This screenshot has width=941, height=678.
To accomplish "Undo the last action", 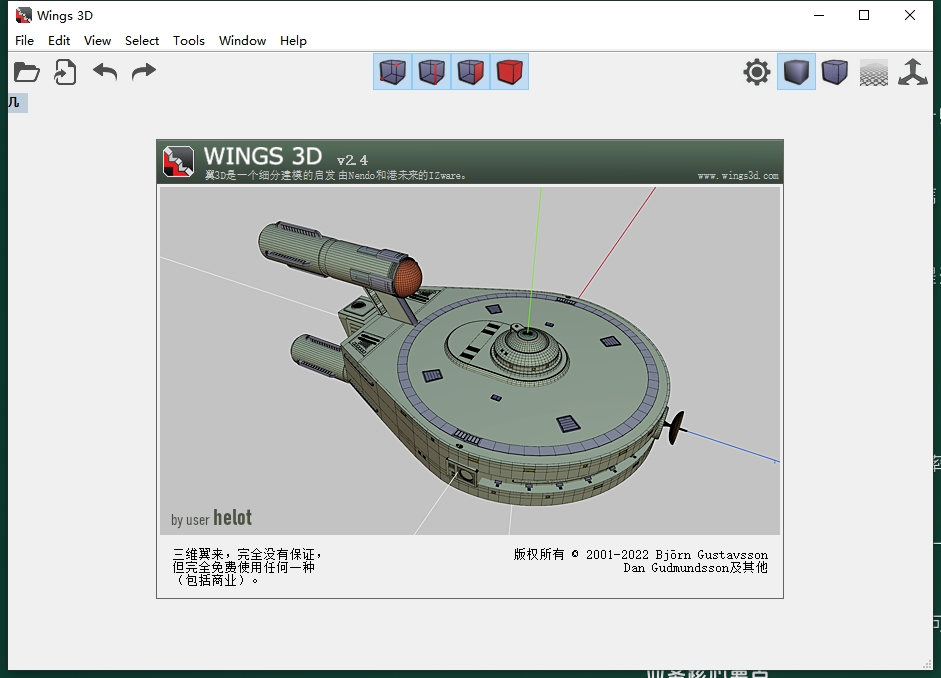I will (x=105, y=72).
